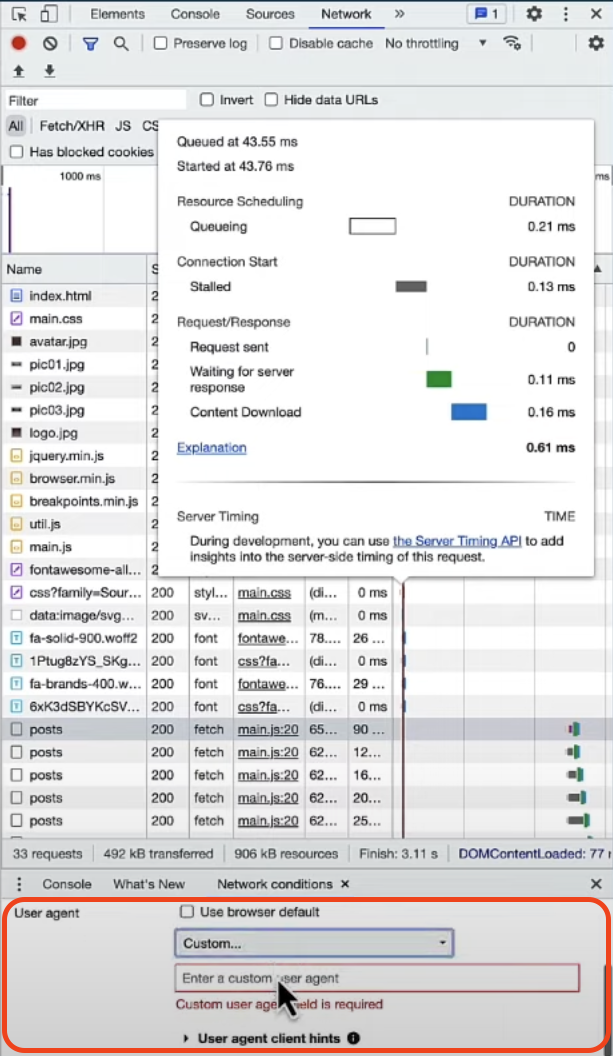Switch to the Console tab at top
Image resolution: width=613 pixels, height=1056 pixels.
pos(195,13)
